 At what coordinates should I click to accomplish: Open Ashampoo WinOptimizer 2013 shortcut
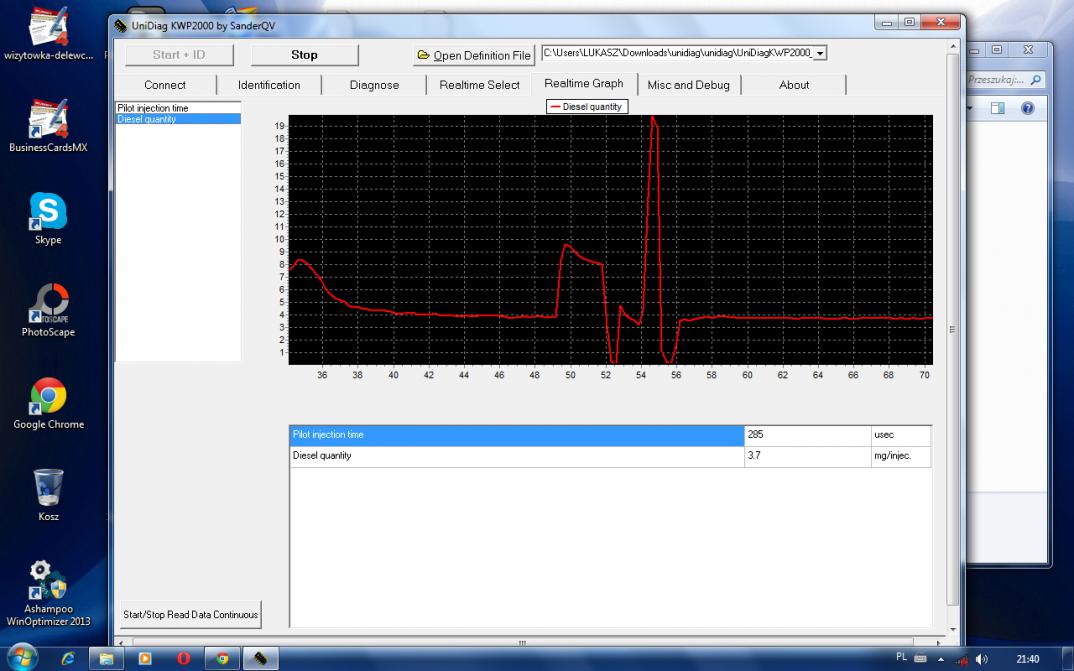[48, 594]
